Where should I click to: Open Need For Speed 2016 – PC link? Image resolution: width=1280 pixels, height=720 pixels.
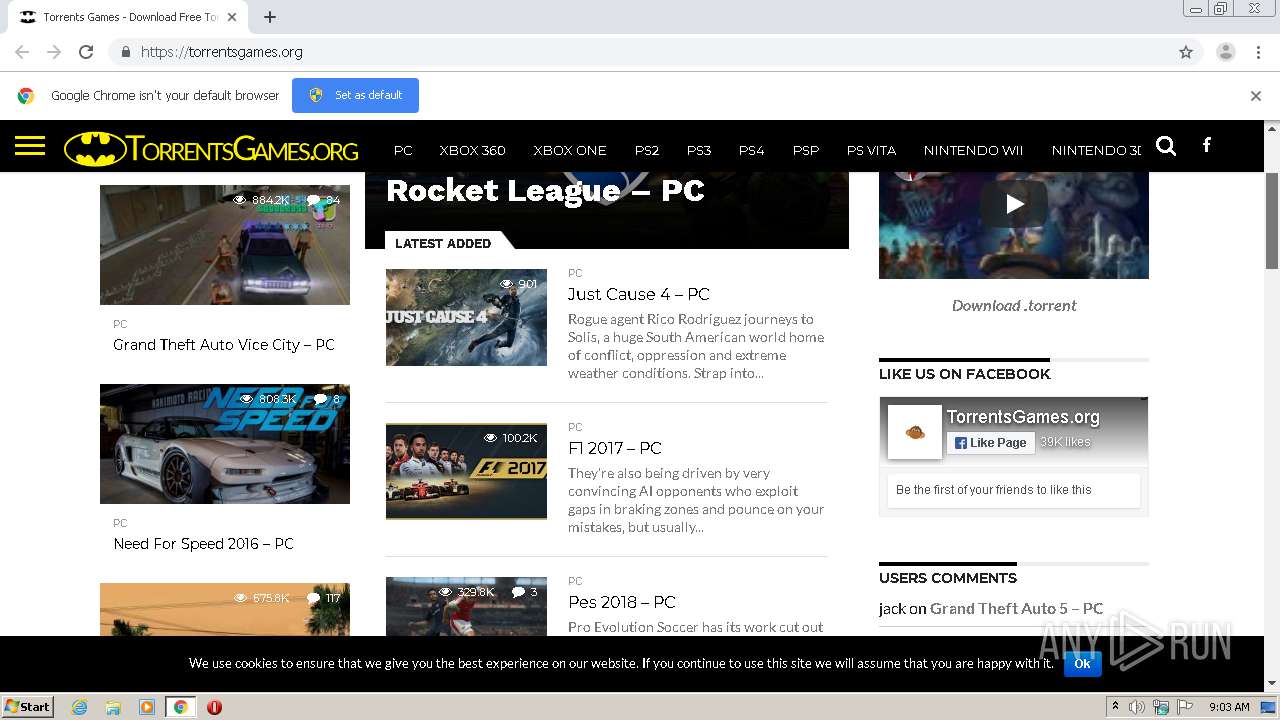pos(203,544)
